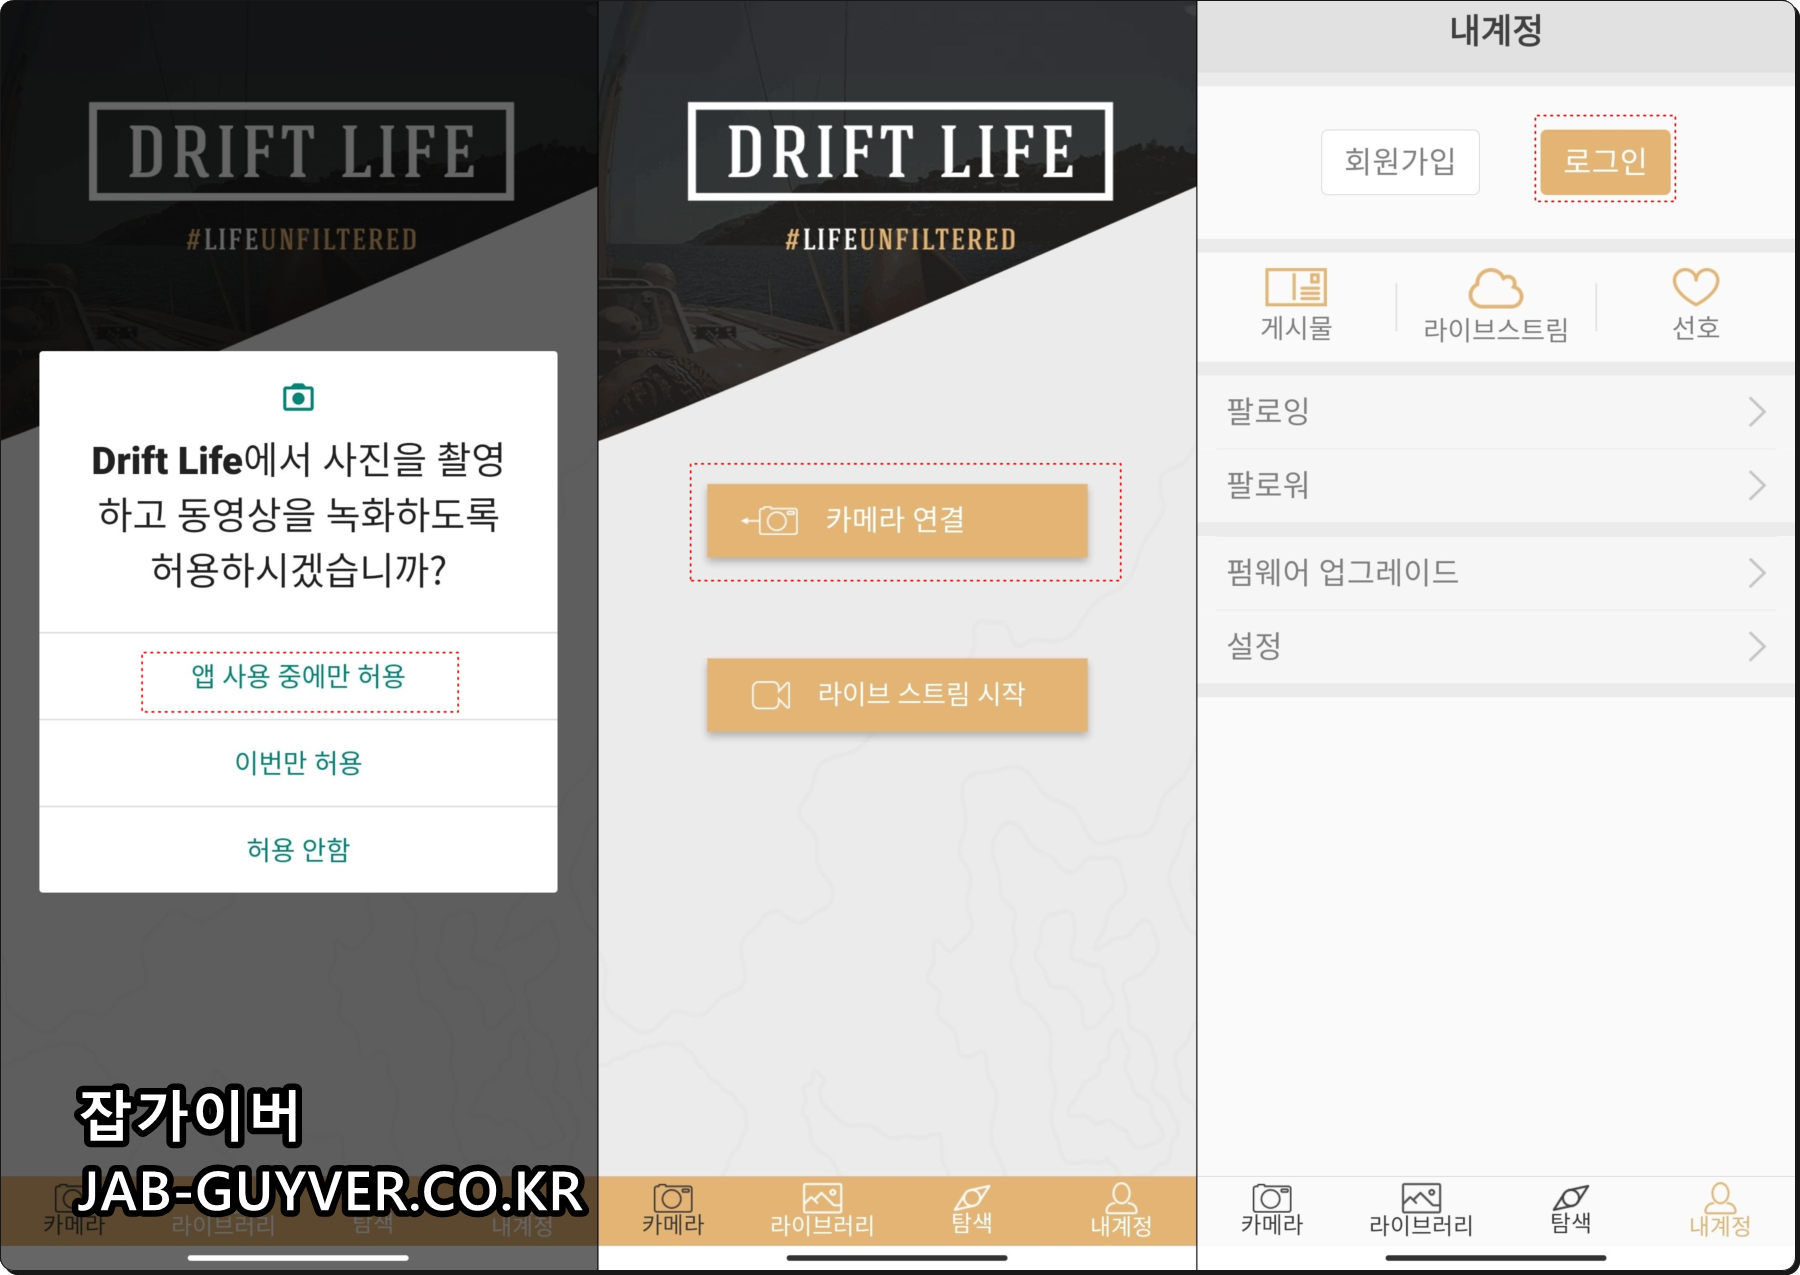This screenshot has height=1275, width=1800.
Task: Tap the '회원가입' sign-up button
Action: (1400, 161)
